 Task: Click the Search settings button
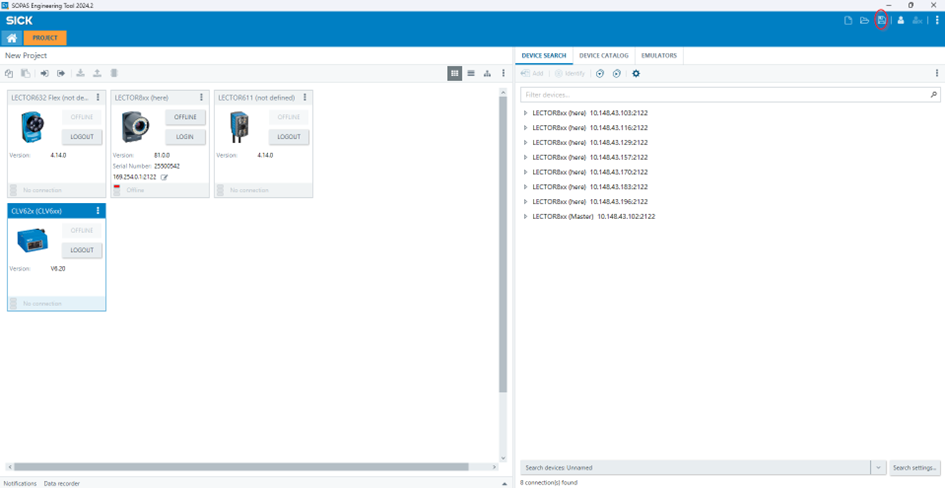[914, 468]
